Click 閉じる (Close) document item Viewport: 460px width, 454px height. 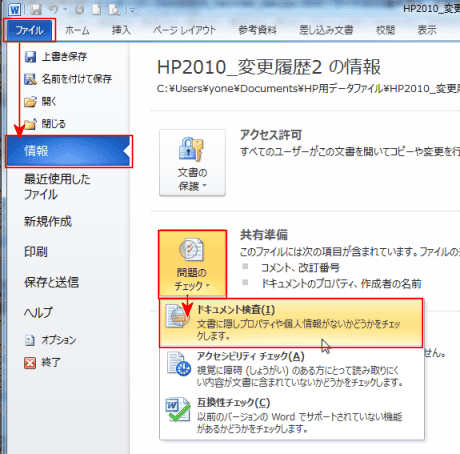click(x=45, y=124)
